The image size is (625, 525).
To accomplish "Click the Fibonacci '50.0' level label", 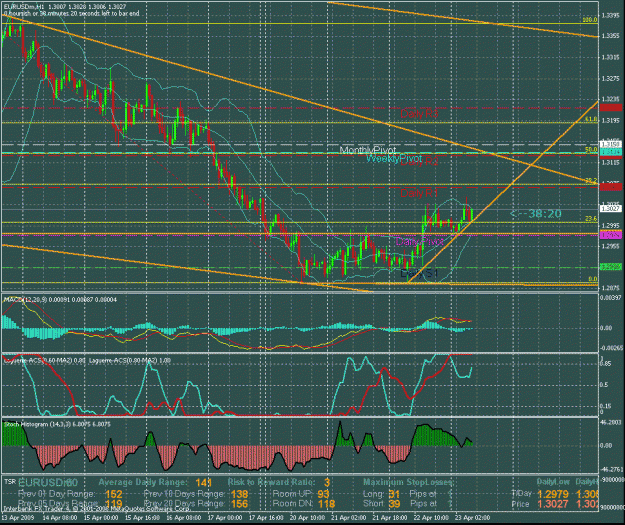I will [x=591, y=149].
